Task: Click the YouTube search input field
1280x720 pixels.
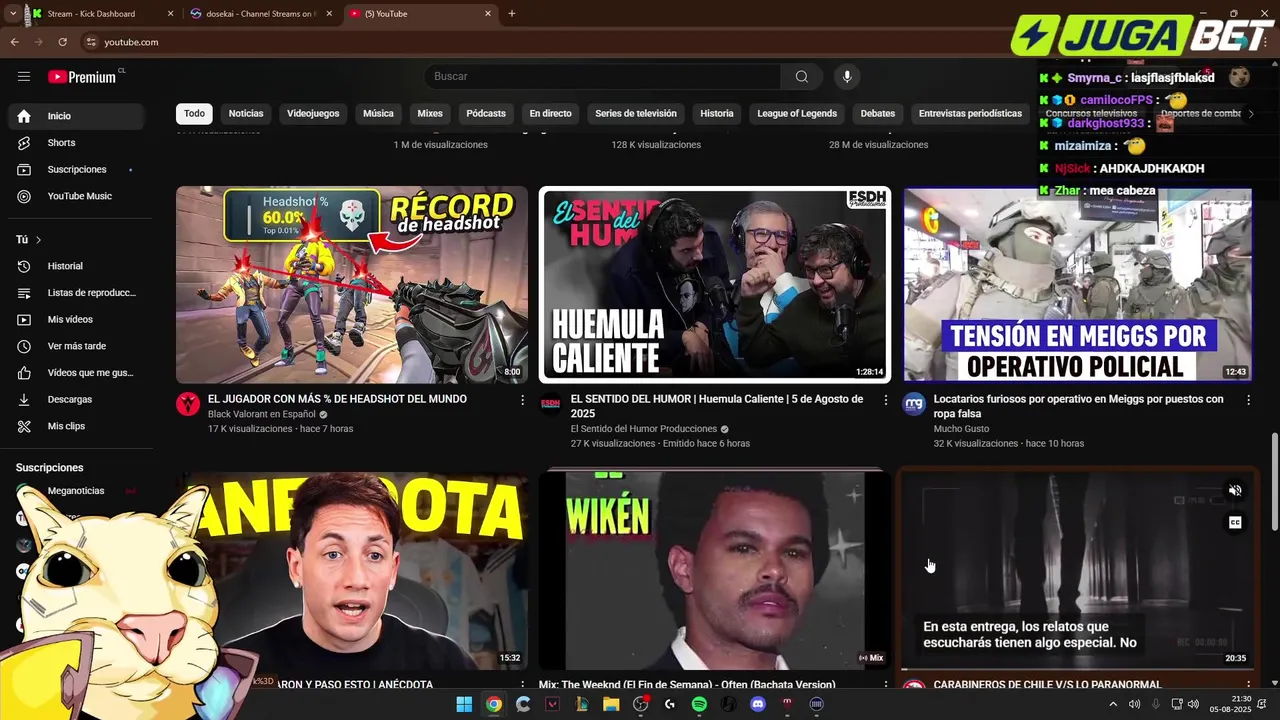Action: pos(603,76)
